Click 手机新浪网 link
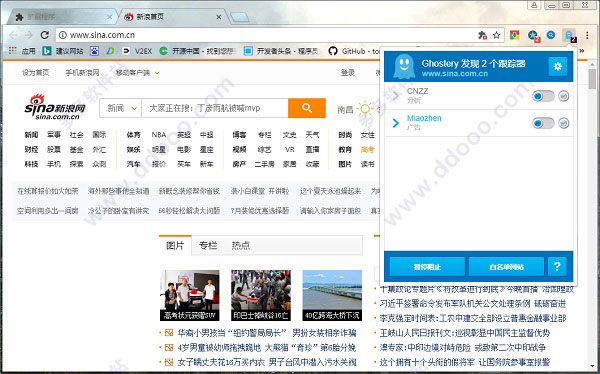The image size is (600, 374). click(x=82, y=72)
